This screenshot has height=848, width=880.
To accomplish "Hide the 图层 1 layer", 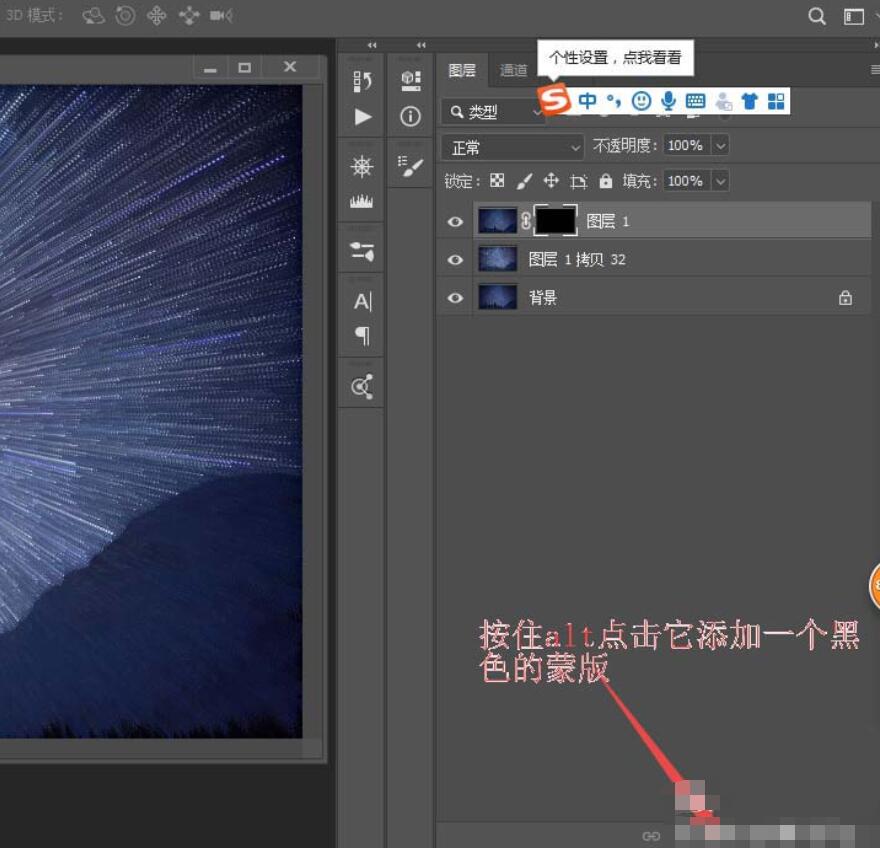I will click(x=455, y=221).
